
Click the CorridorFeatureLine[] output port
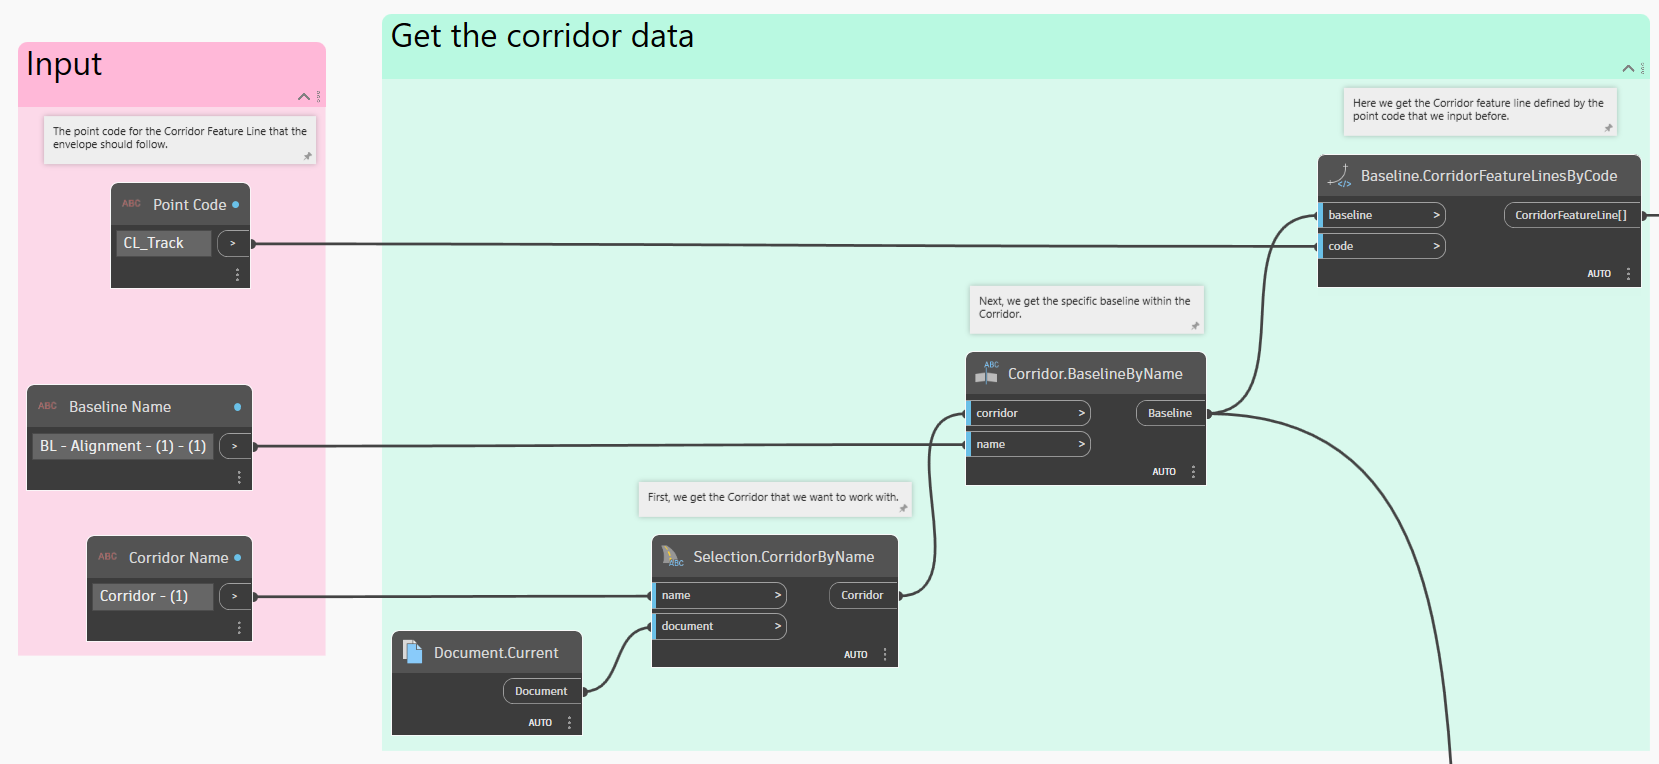[x=1570, y=215]
